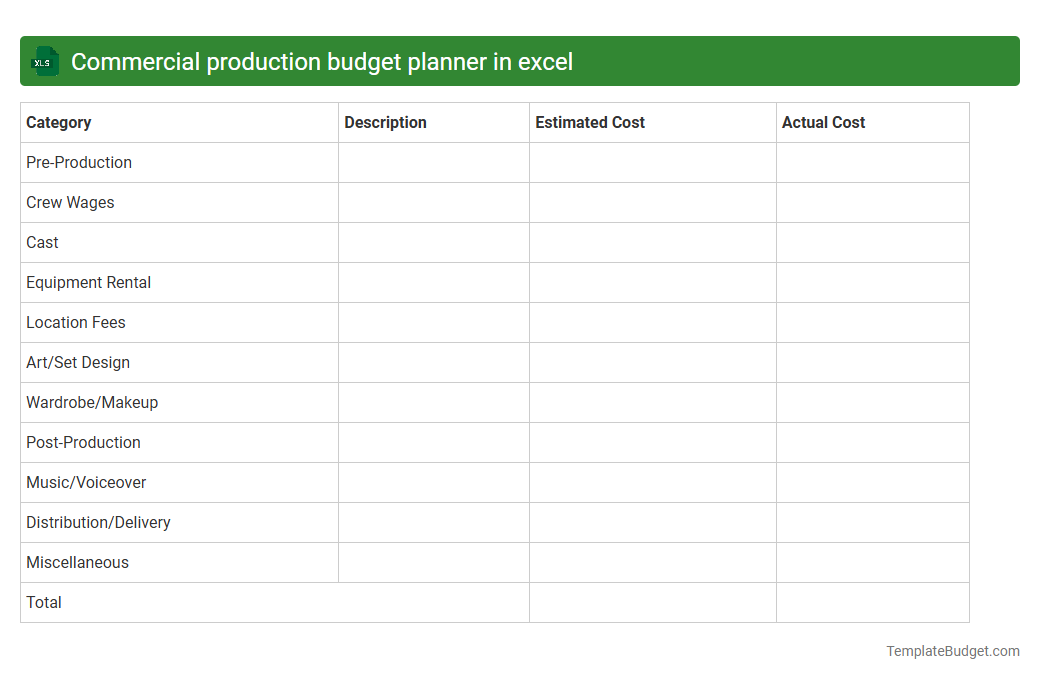The image size is (1040, 680).
Task: Click the Cast category cell
Action: pyautogui.click(x=42, y=242)
